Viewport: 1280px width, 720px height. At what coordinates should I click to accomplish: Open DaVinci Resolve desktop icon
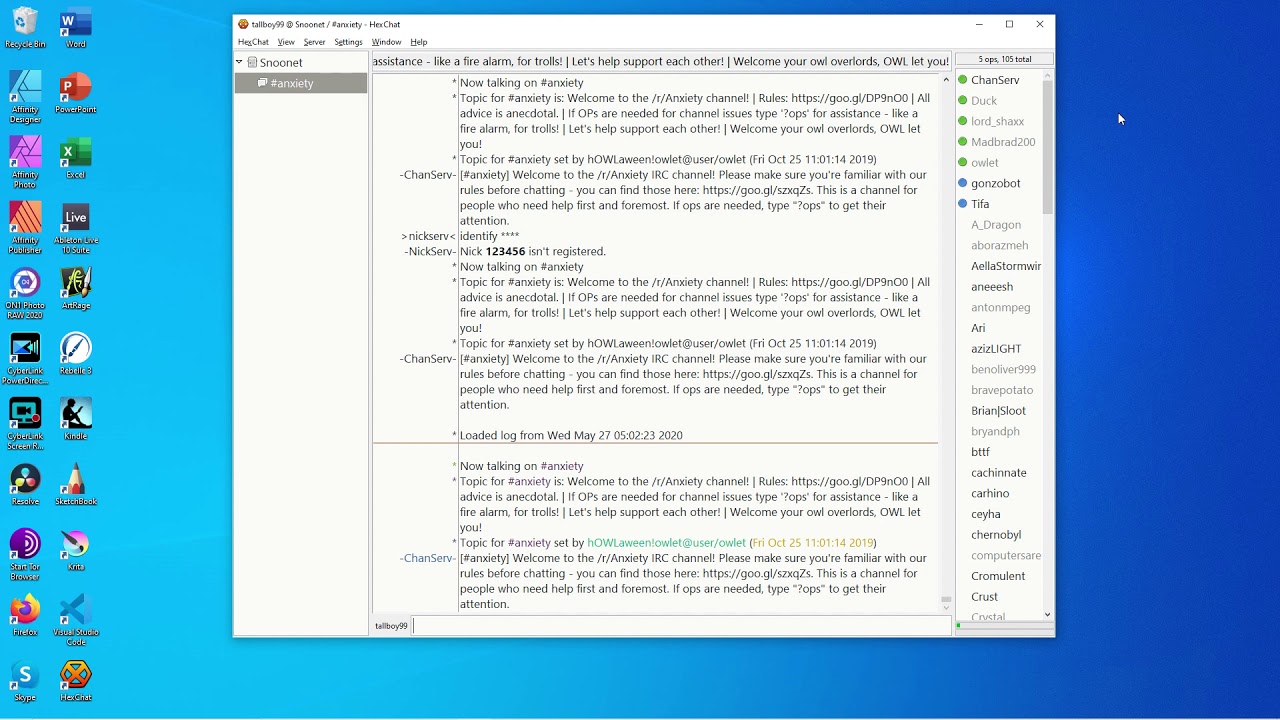point(25,485)
